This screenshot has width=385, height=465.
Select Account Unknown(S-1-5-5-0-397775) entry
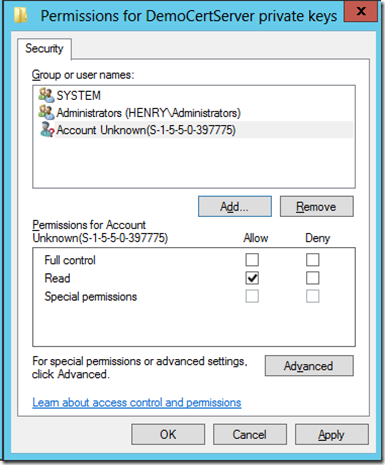tap(203, 130)
